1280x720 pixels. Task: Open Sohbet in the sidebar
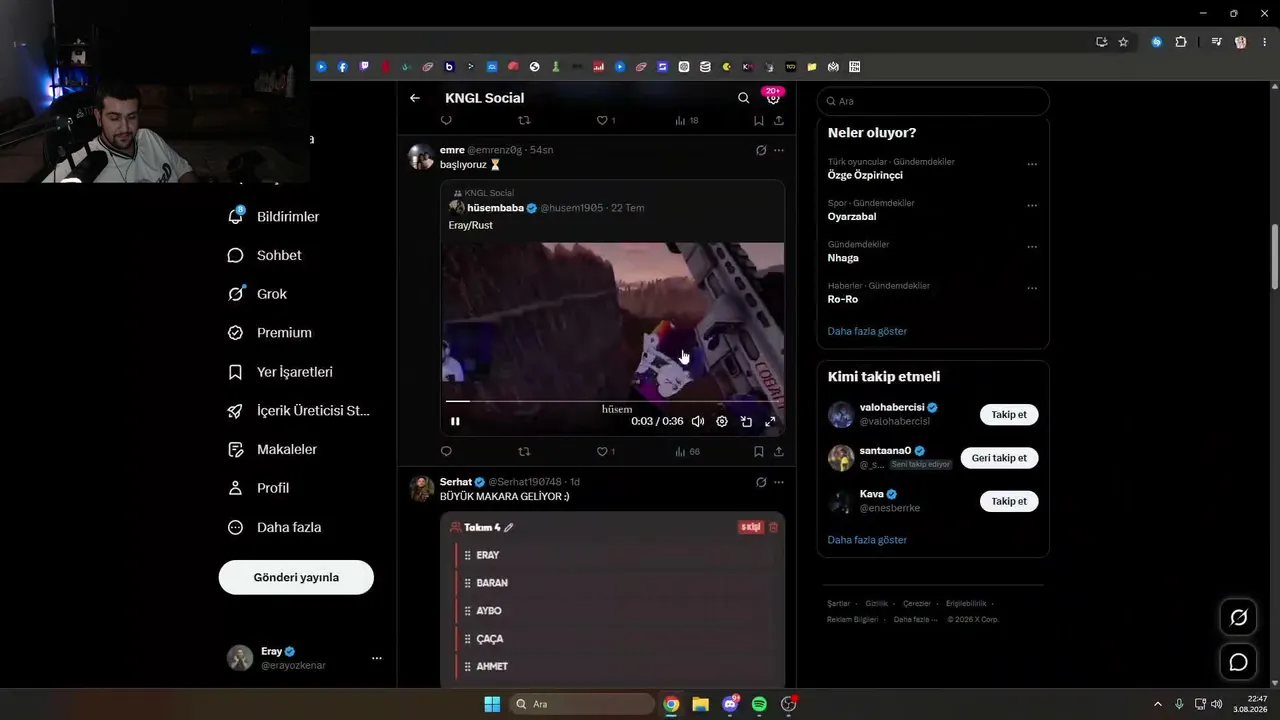[265, 255]
